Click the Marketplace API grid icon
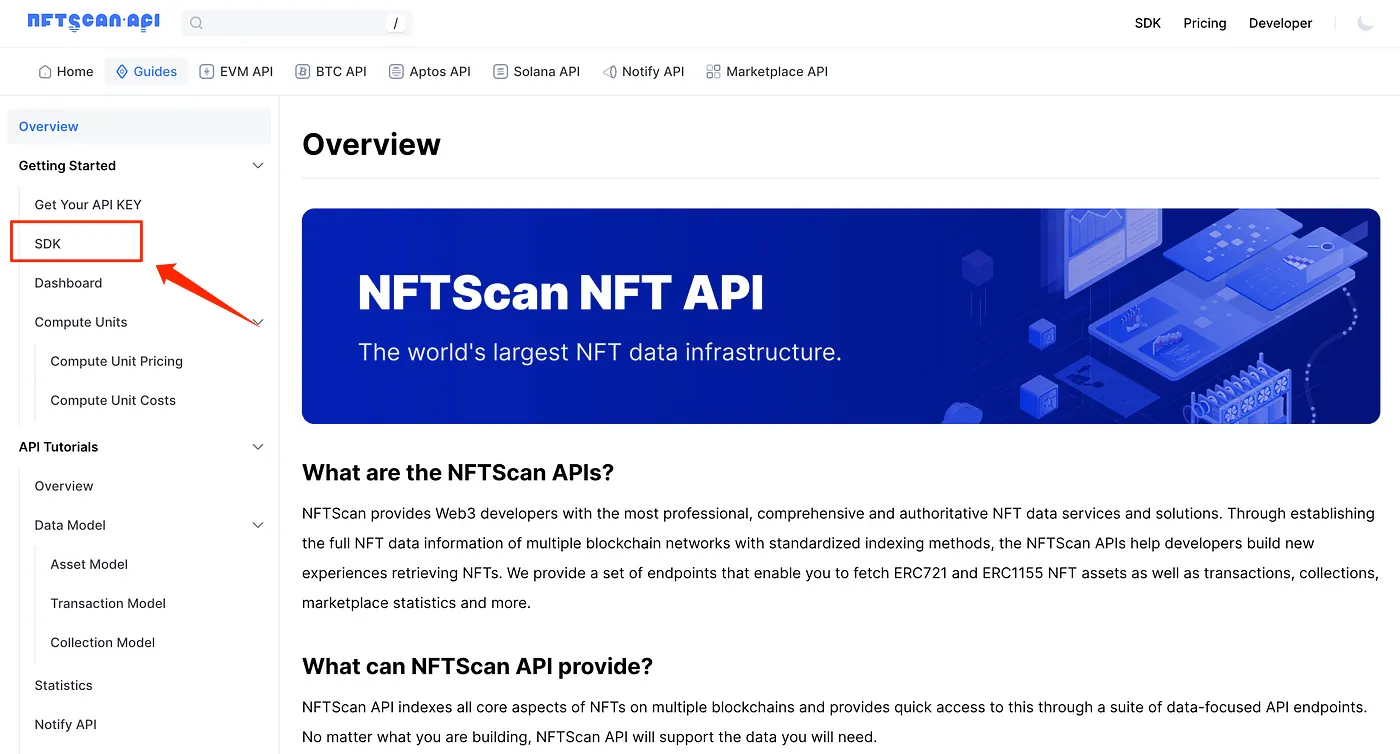The image size is (1400, 754). pyautogui.click(x=713, y=72)
